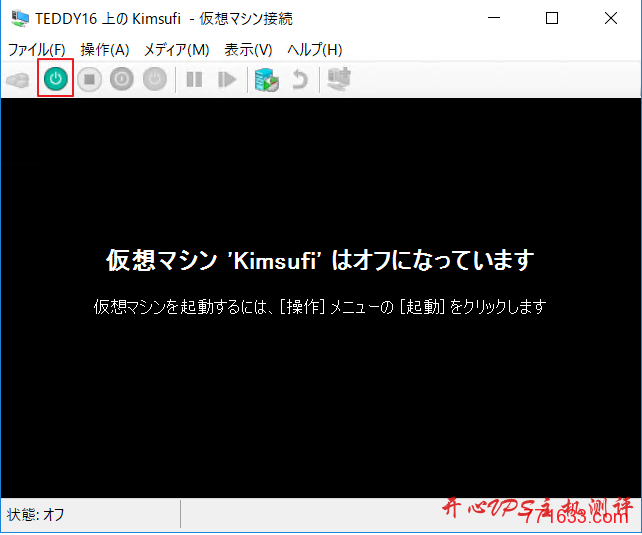Screen dimensions: 642x535
Task: Maximize the virtual machine connection window
Action: pyautogui.click(x=552, y=18)
